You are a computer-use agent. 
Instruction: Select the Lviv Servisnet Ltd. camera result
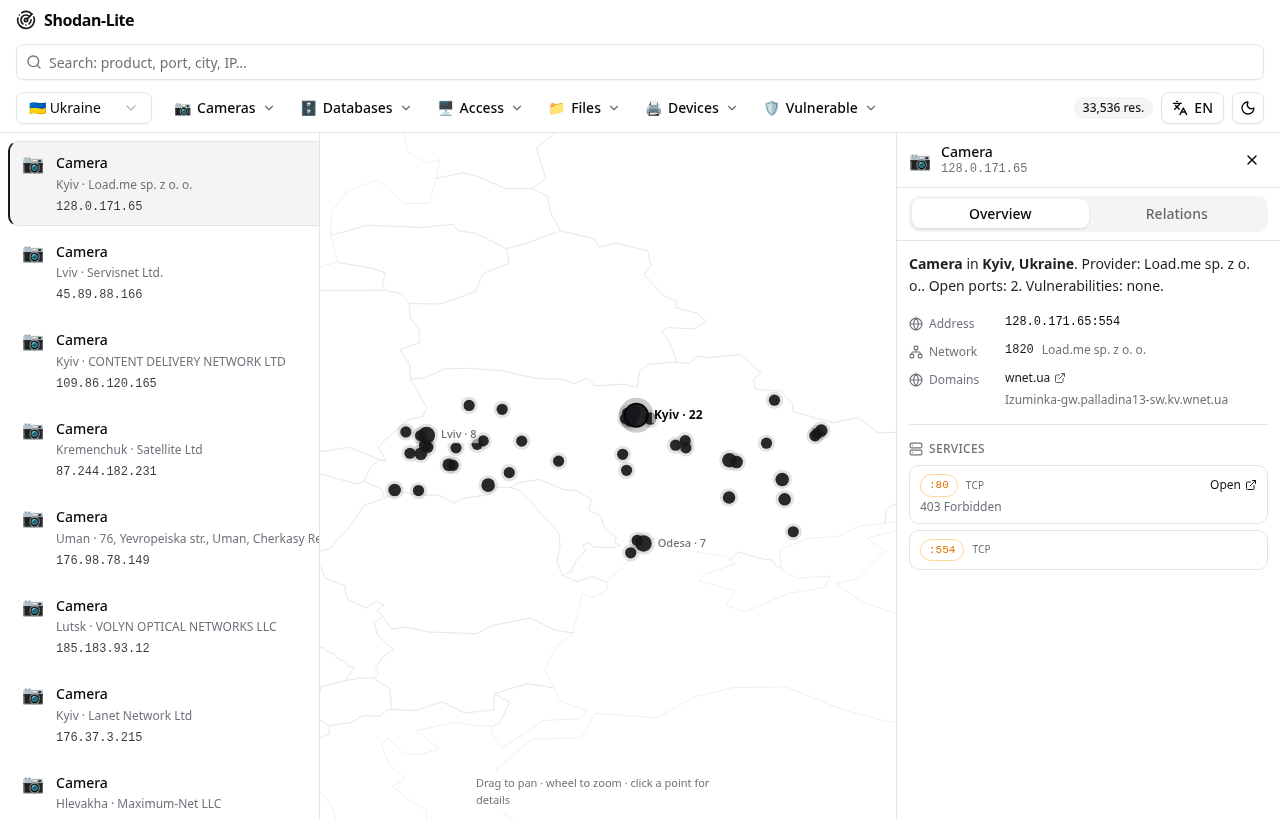(164, 272)
